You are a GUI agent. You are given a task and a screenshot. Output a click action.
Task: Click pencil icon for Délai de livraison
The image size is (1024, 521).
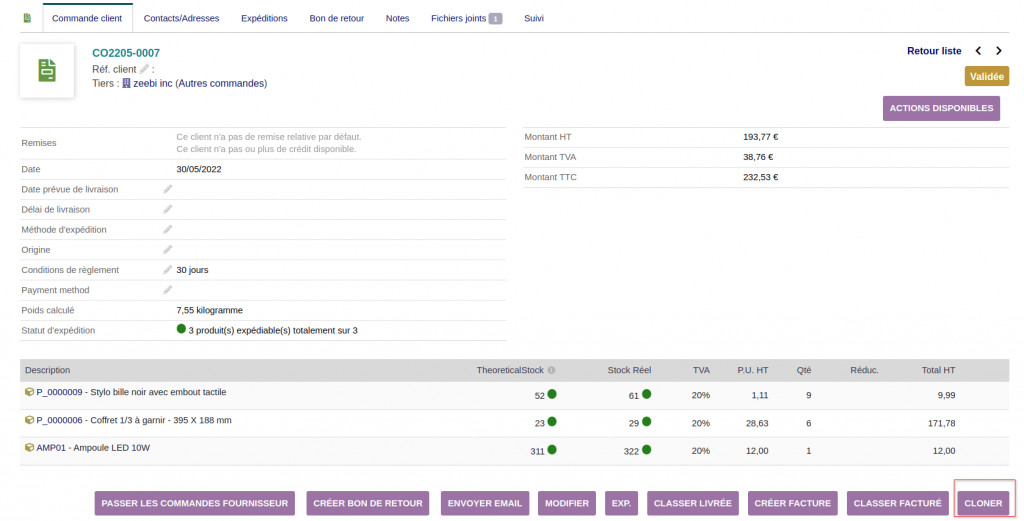168,210
